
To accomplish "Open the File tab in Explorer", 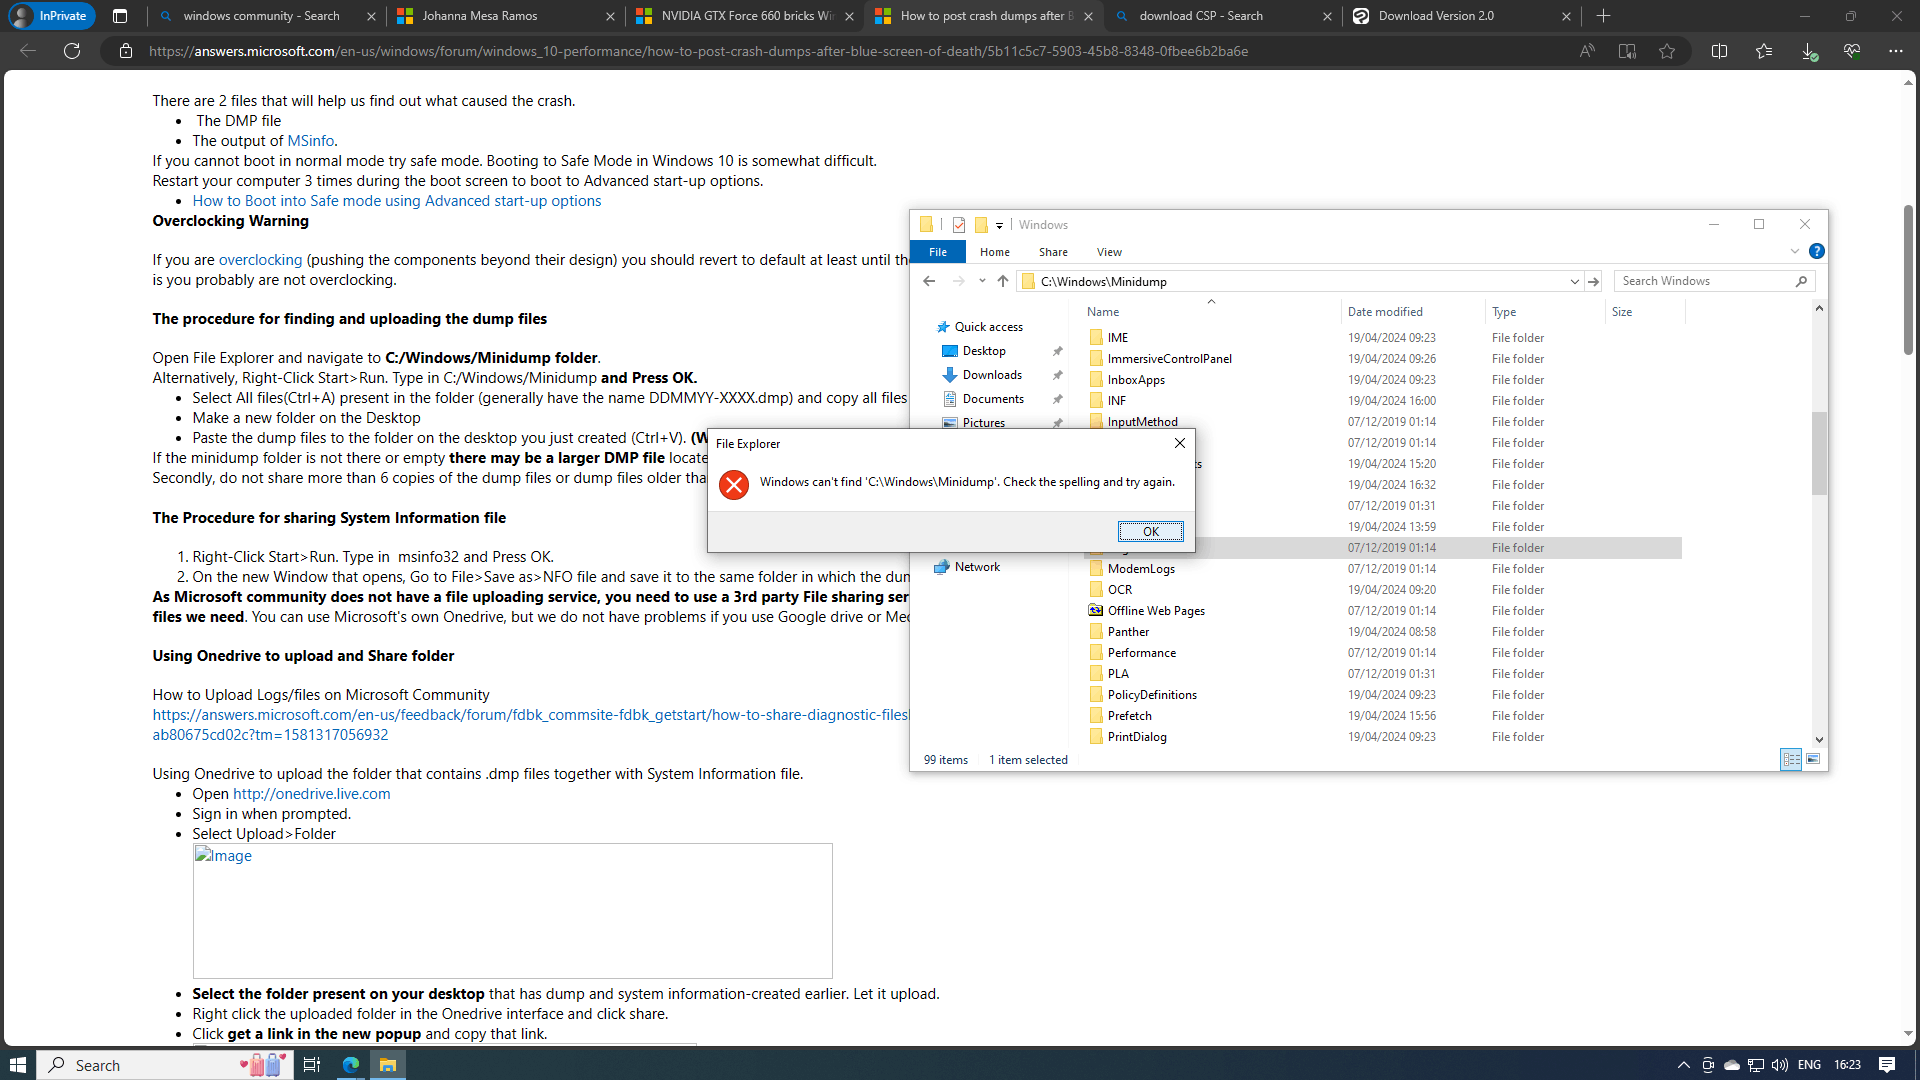I will coord(938,252).
